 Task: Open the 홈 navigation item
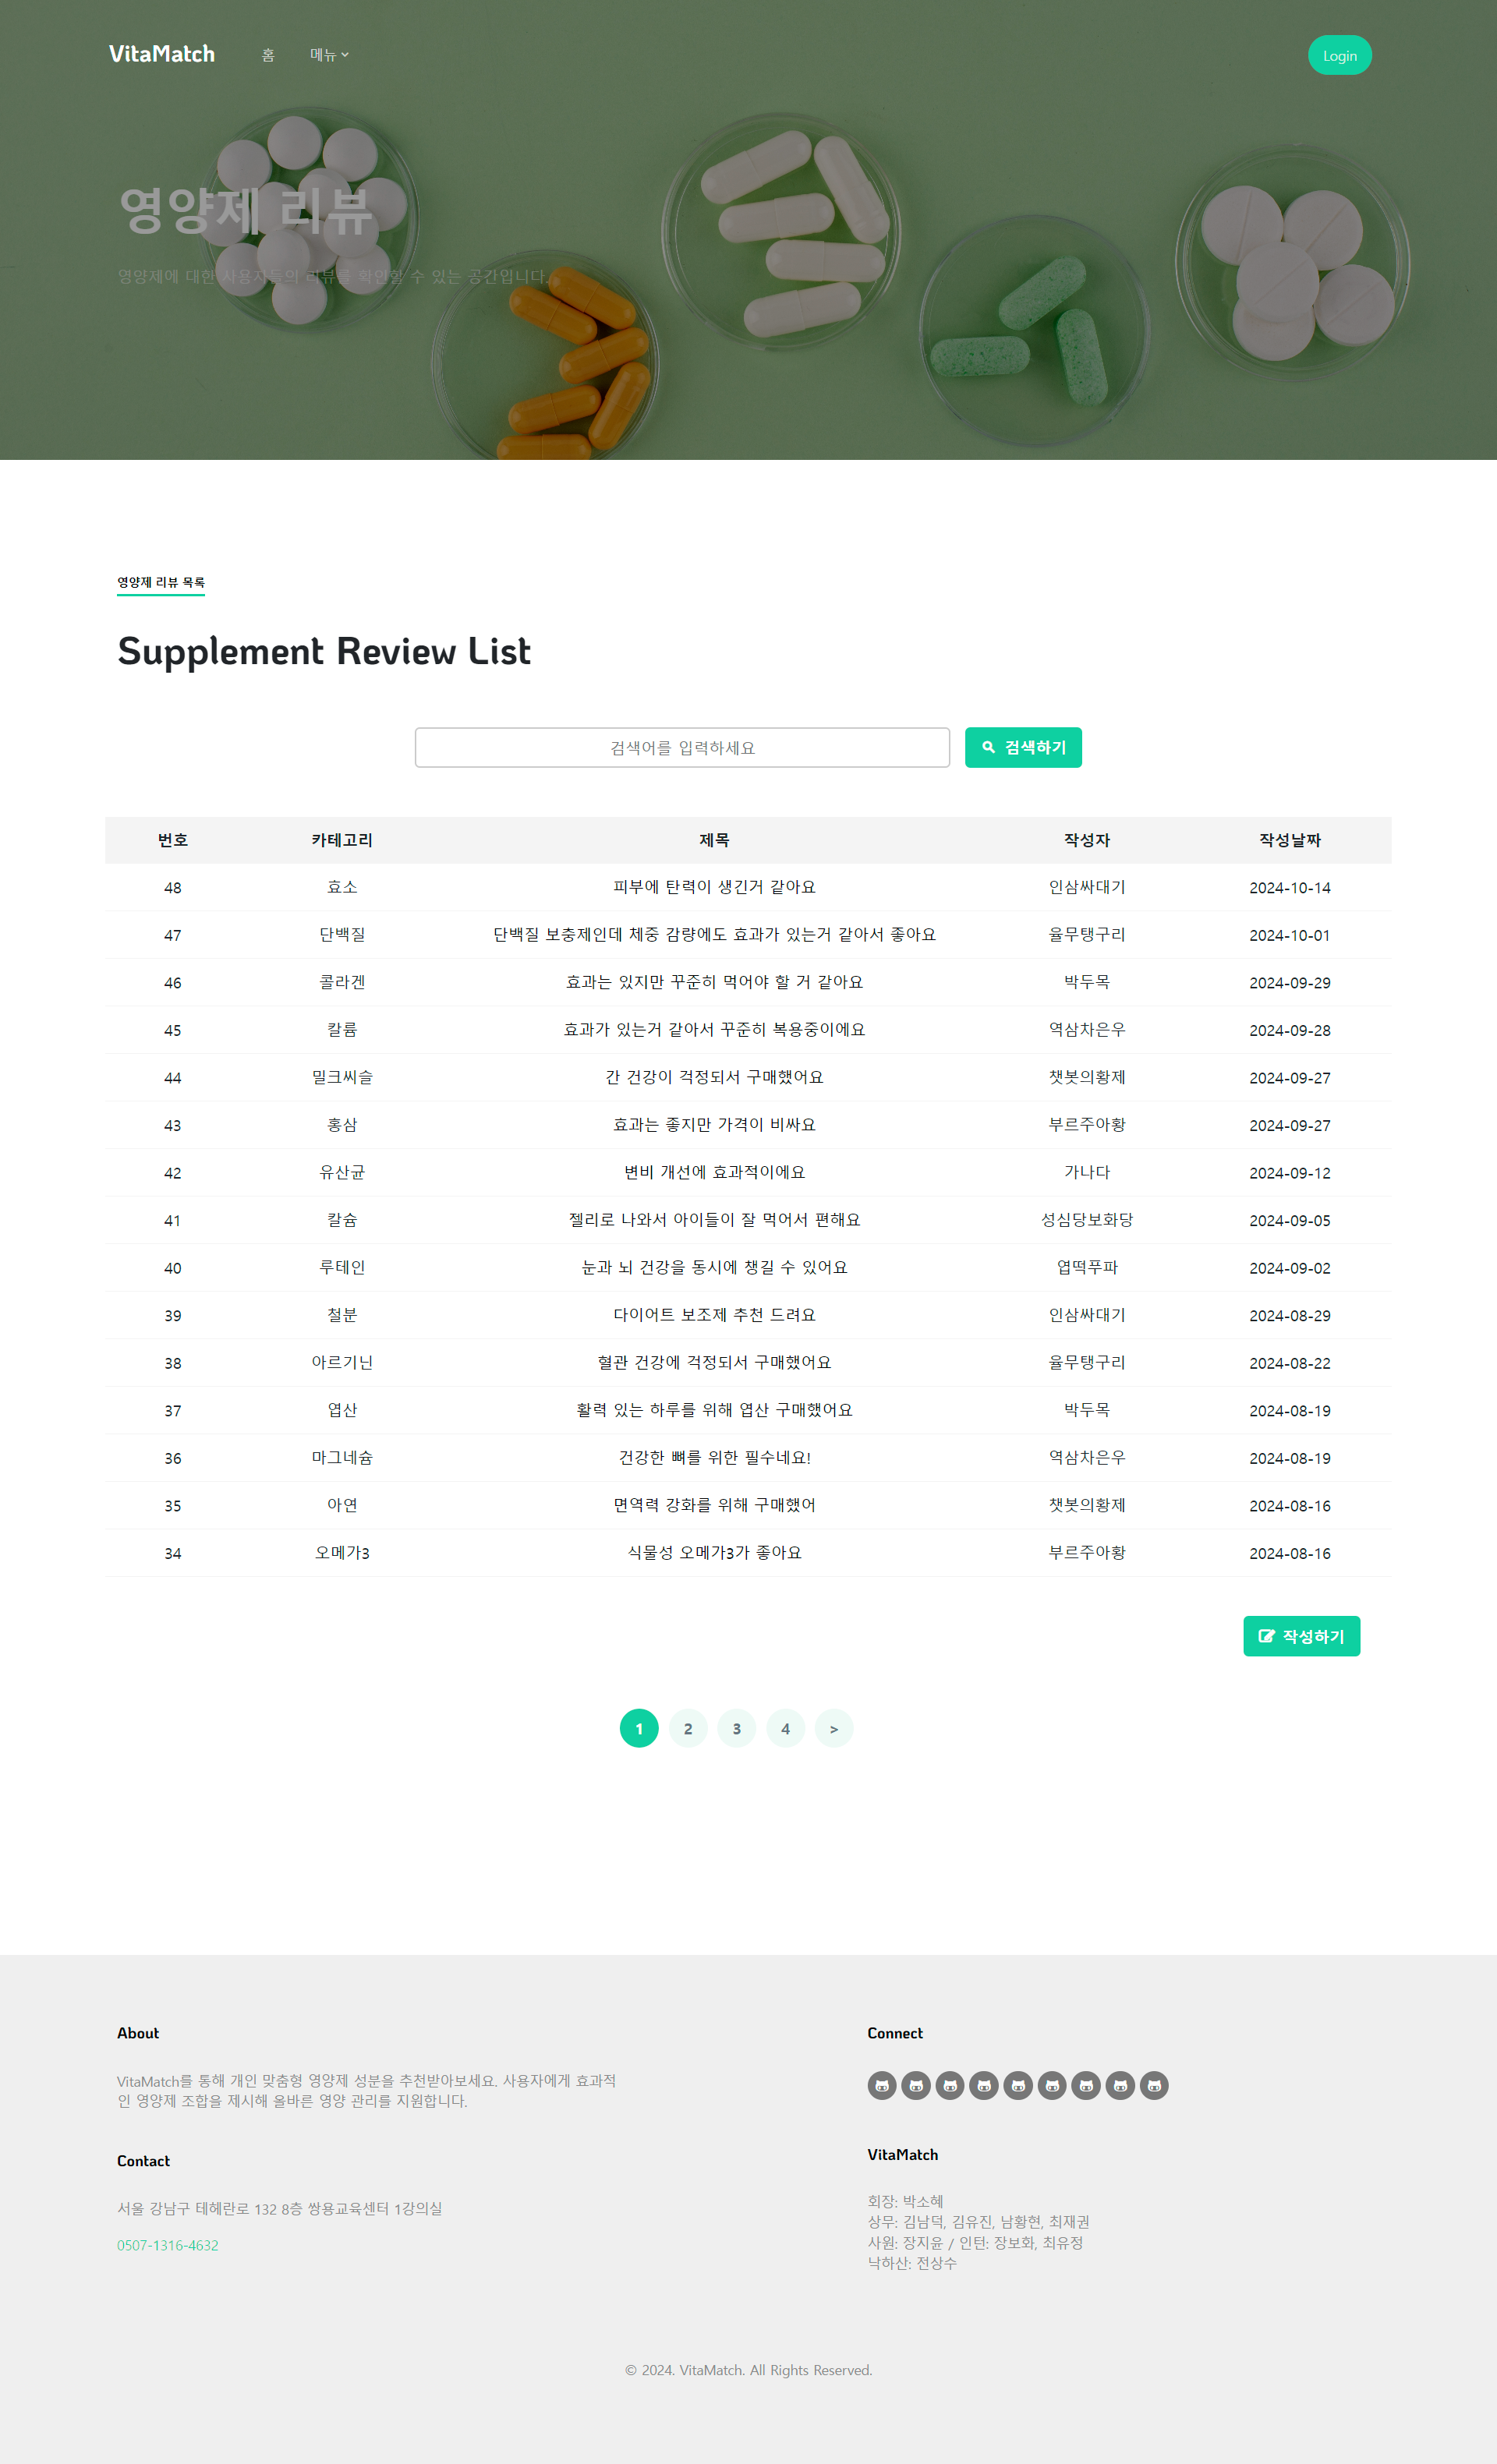(268, 55)
